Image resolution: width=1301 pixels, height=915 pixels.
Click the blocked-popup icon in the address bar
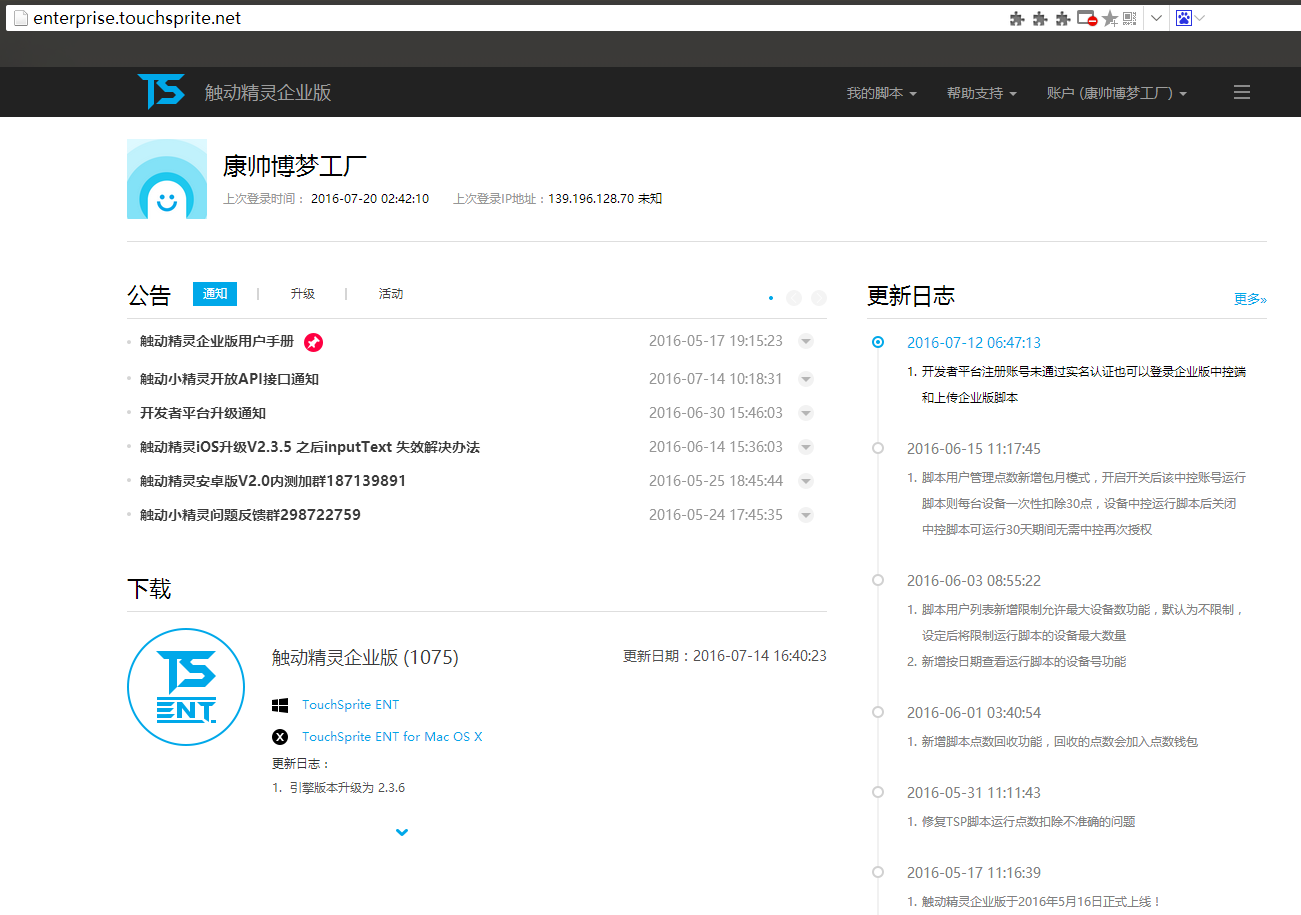[1087, 18]
